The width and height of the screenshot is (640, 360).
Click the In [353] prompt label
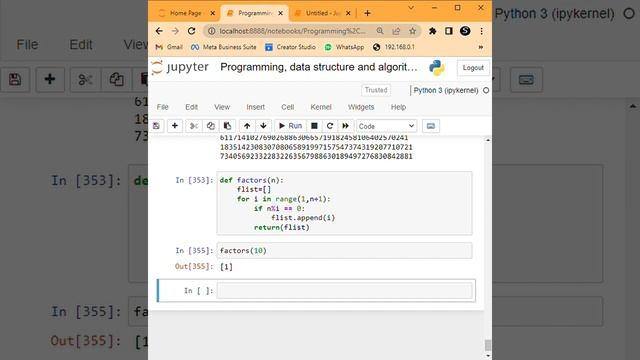(194, 180)
